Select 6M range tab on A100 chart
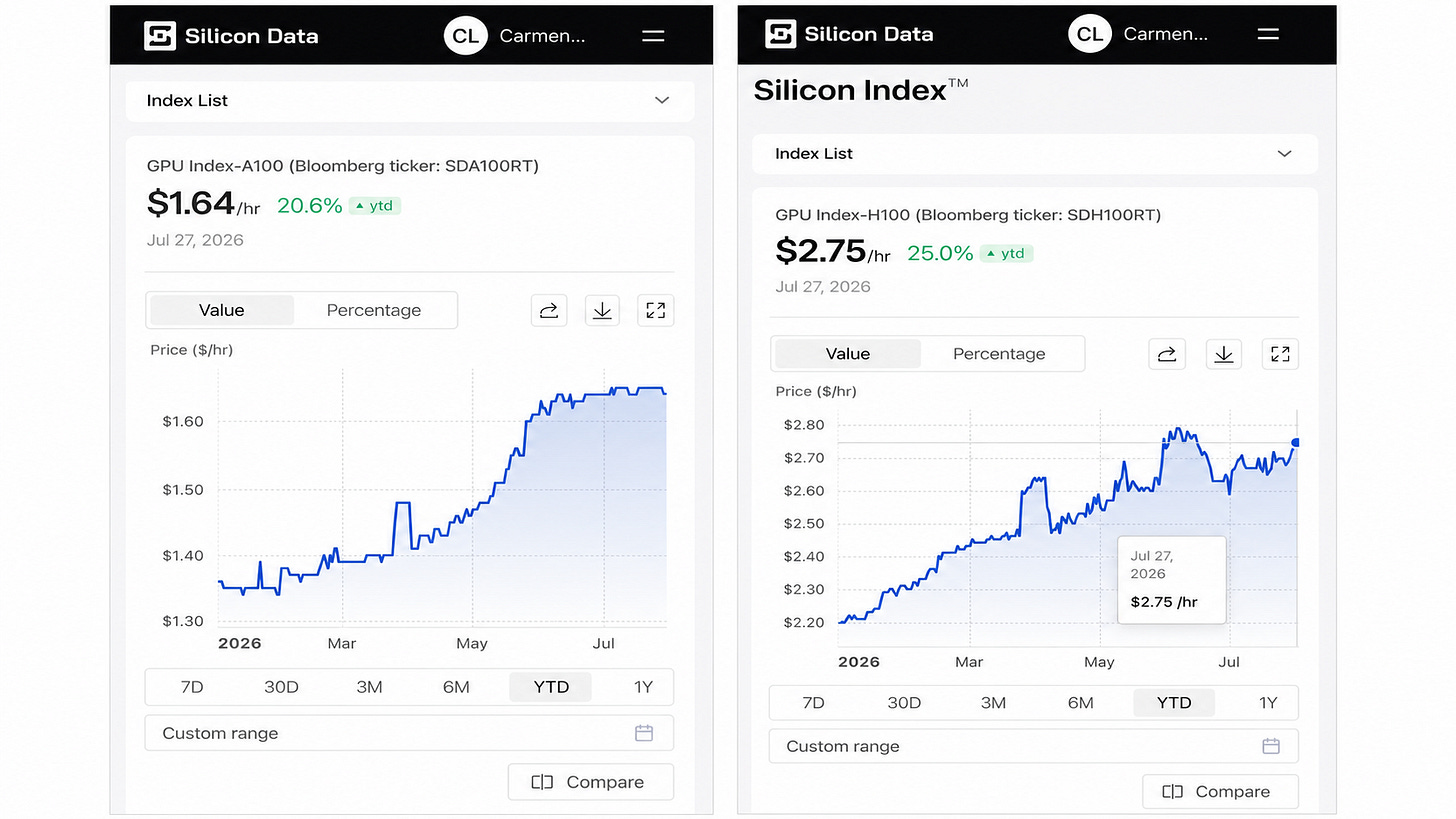1456x819 pixels. coord(456,686)
